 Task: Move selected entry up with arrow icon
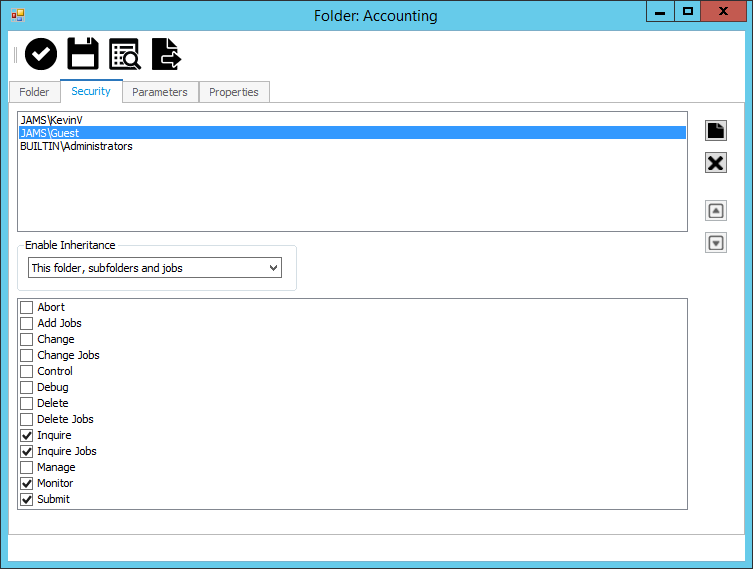pyautogui.click(x=716, y=211)
